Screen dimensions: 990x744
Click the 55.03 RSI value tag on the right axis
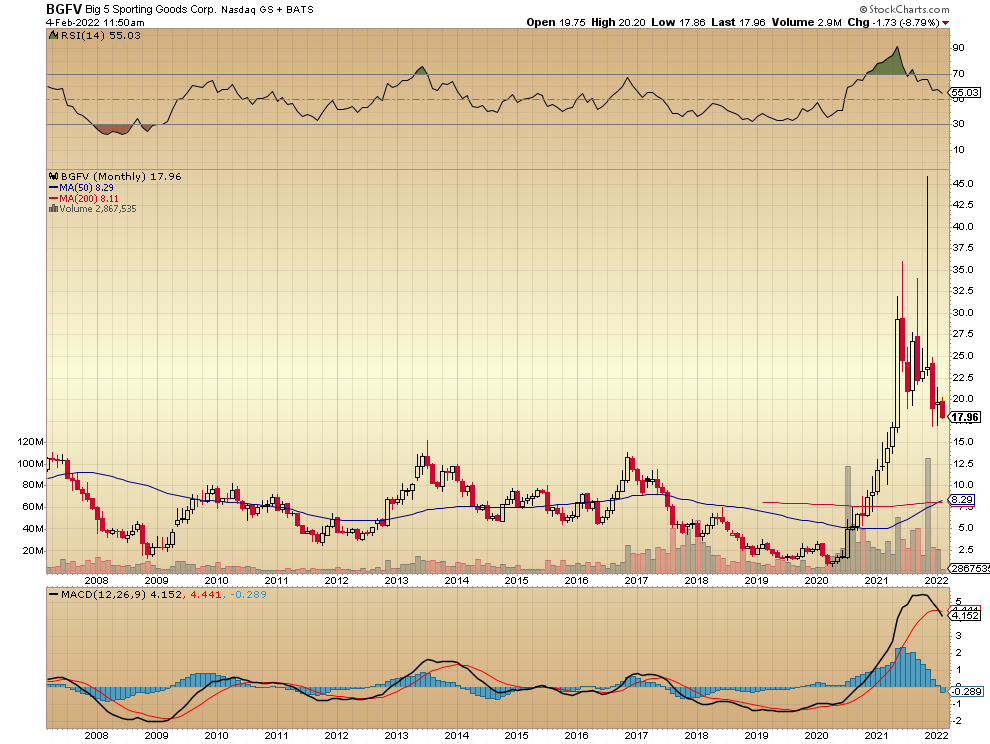coord(965,92)
